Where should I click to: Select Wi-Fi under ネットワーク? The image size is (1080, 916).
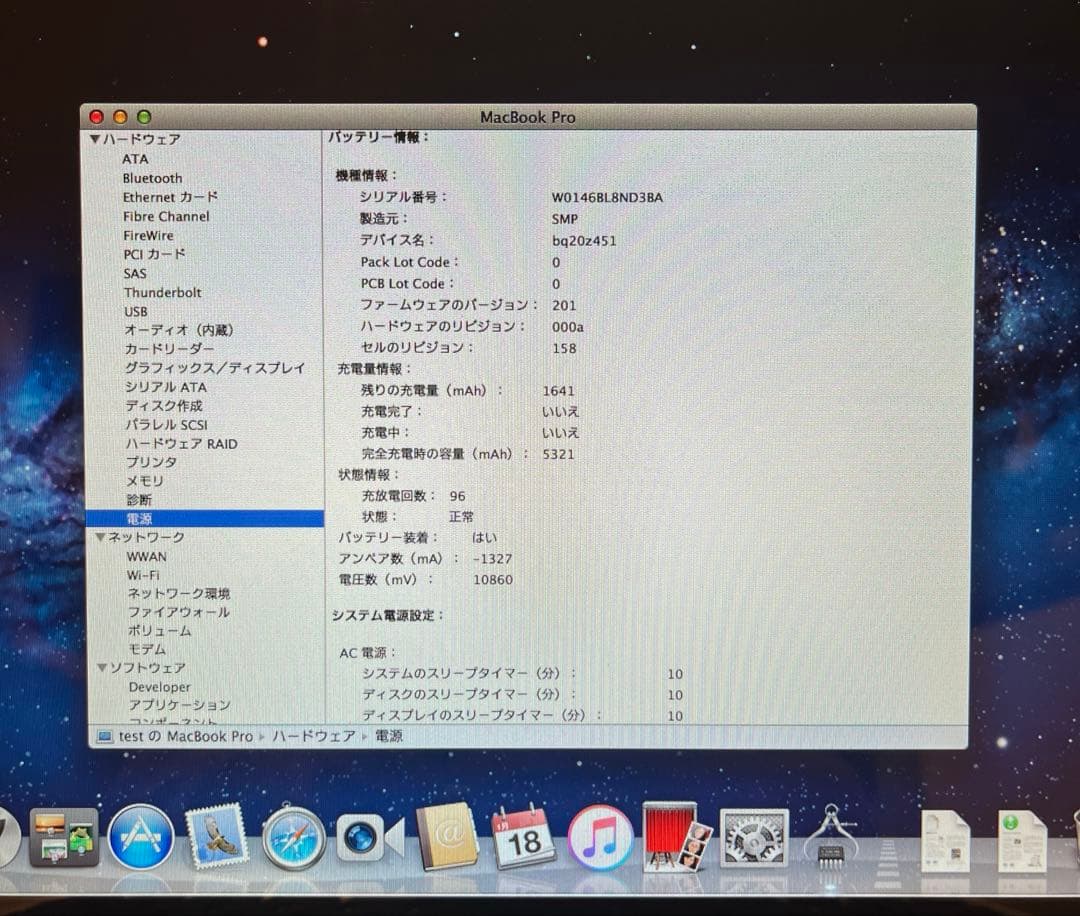145,575
